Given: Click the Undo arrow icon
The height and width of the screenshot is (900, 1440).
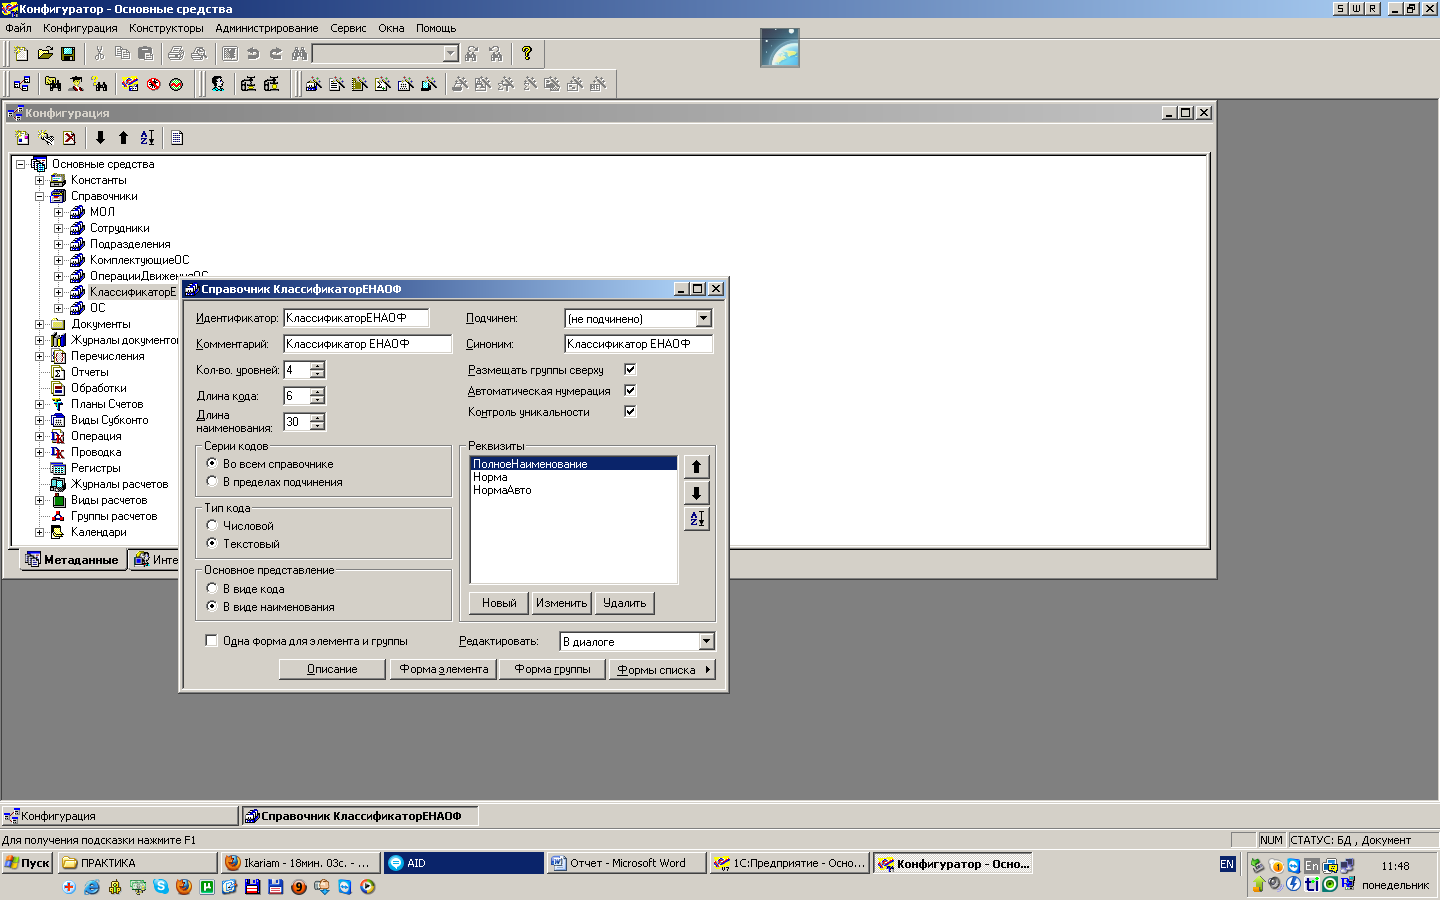Looking at the screenshot, I should (253, 53).
